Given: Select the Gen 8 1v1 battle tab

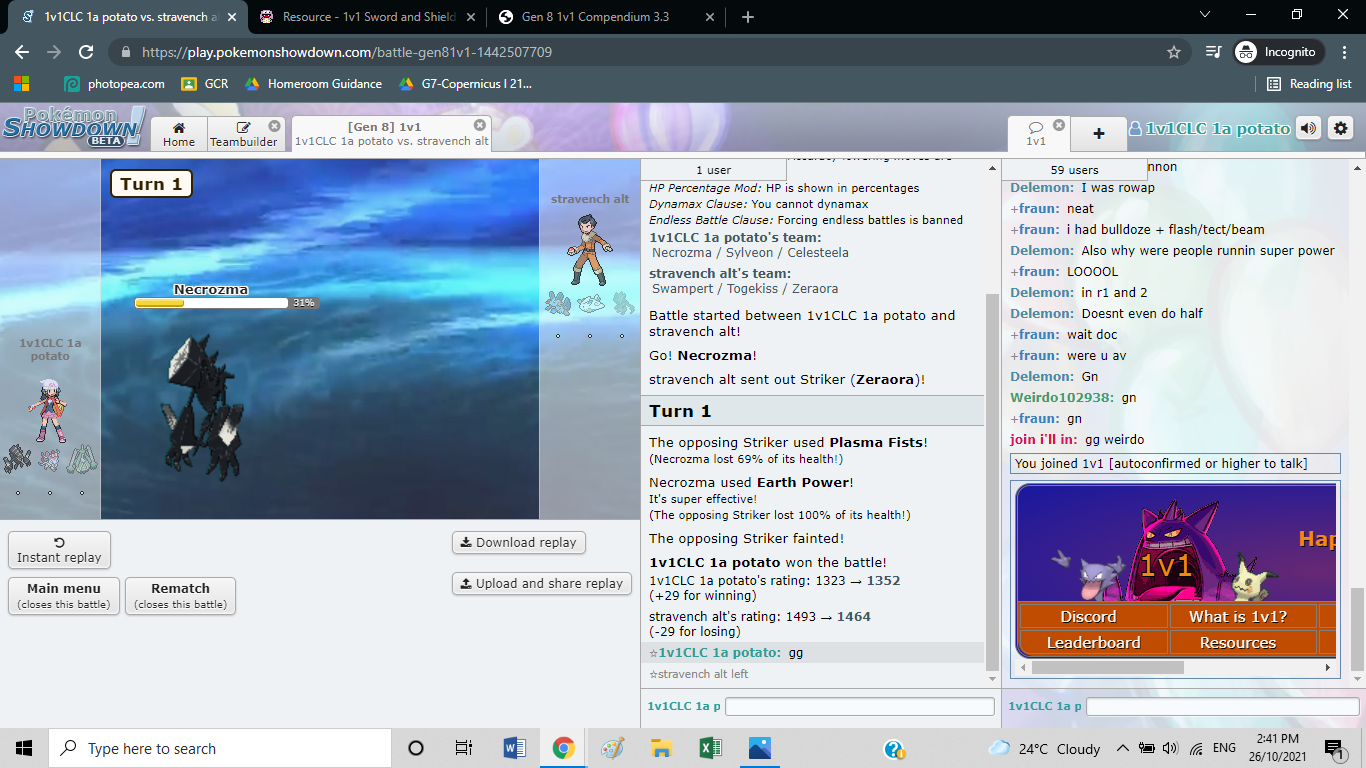Looking at the screenshot, I should click(391, 134).
